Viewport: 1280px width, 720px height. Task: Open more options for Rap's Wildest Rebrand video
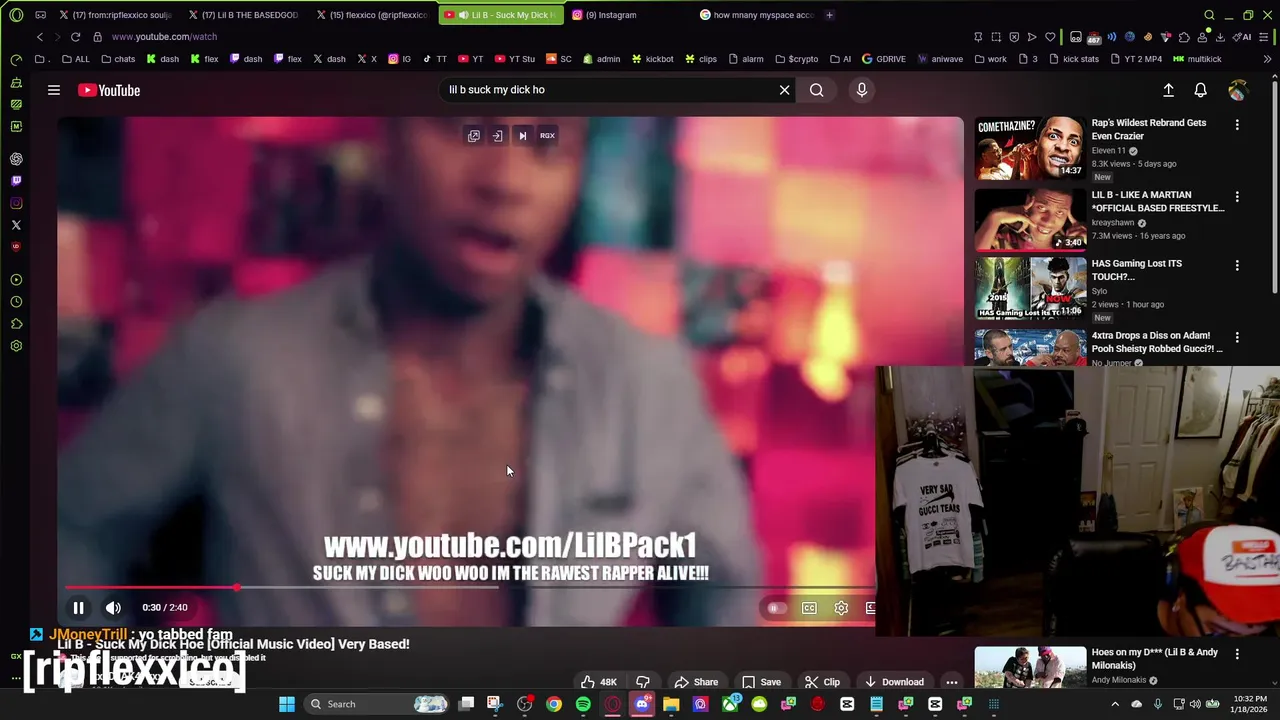point(1237,125)
